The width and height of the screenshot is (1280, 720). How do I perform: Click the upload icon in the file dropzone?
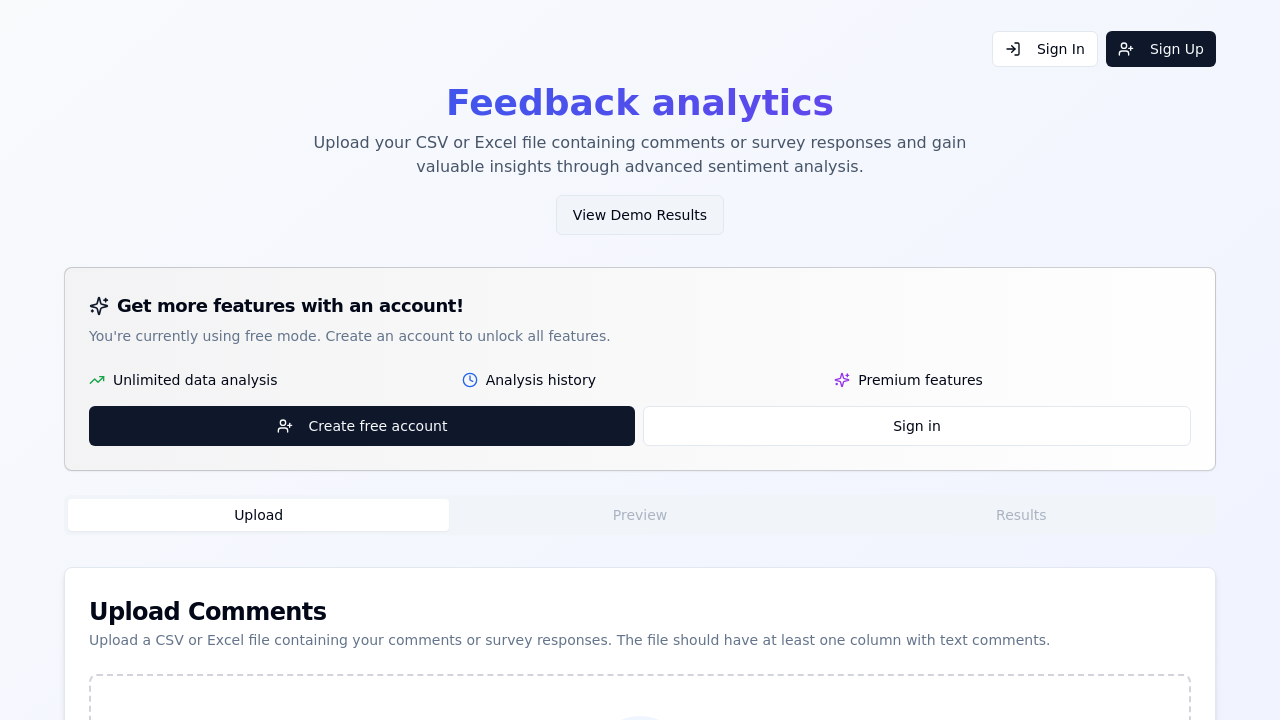pos(640,717)
